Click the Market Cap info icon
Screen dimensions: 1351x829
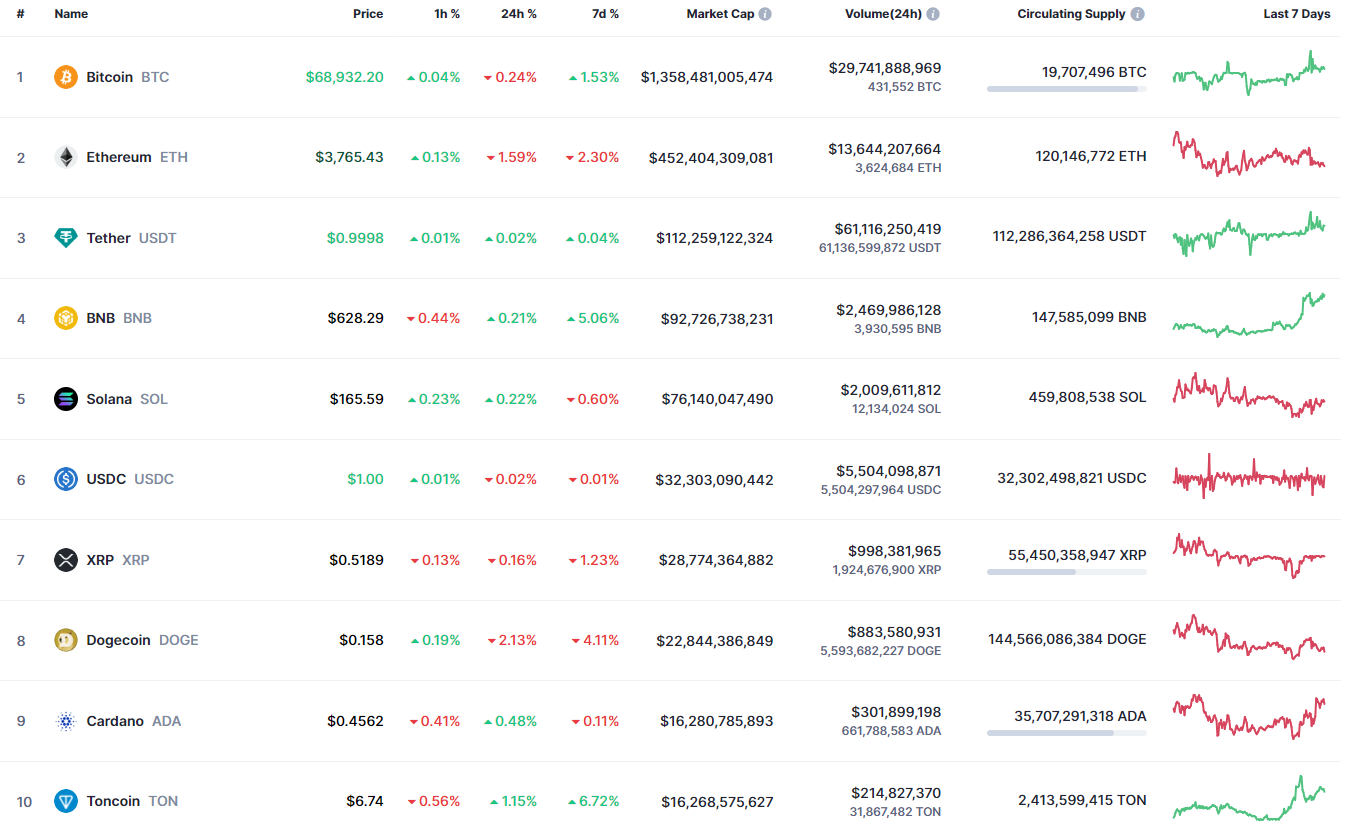[x=765, y=14]
